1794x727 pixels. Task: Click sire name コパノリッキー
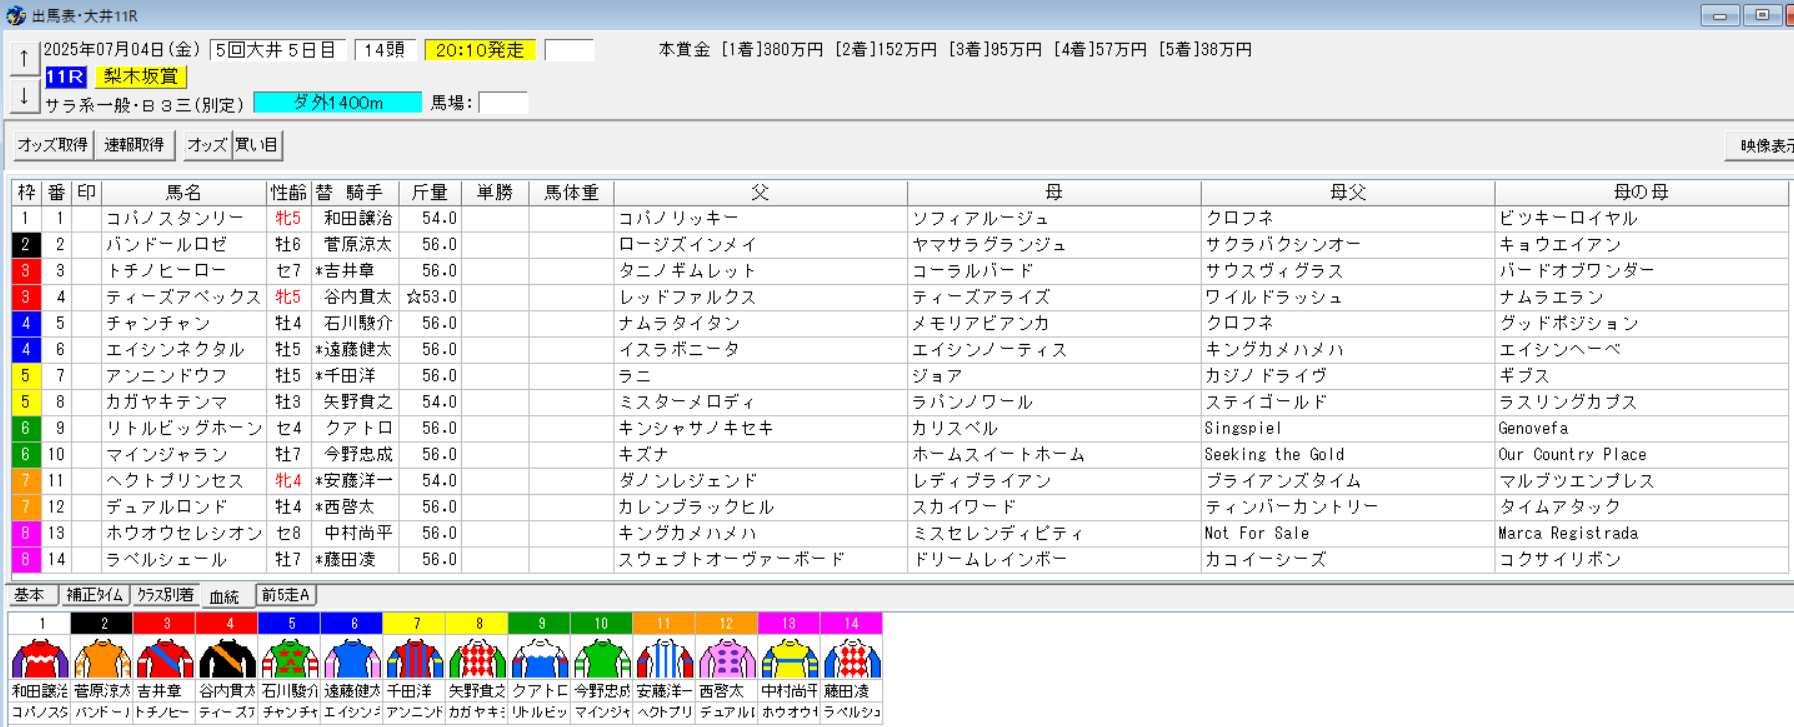coord(678,218)
